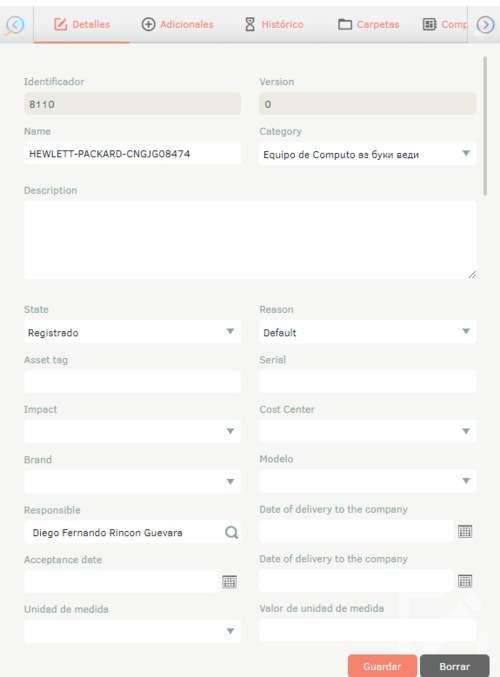The image size is (500, 677).
Task: Click the hourglass icon of Histórico
Action: point(250,24)
